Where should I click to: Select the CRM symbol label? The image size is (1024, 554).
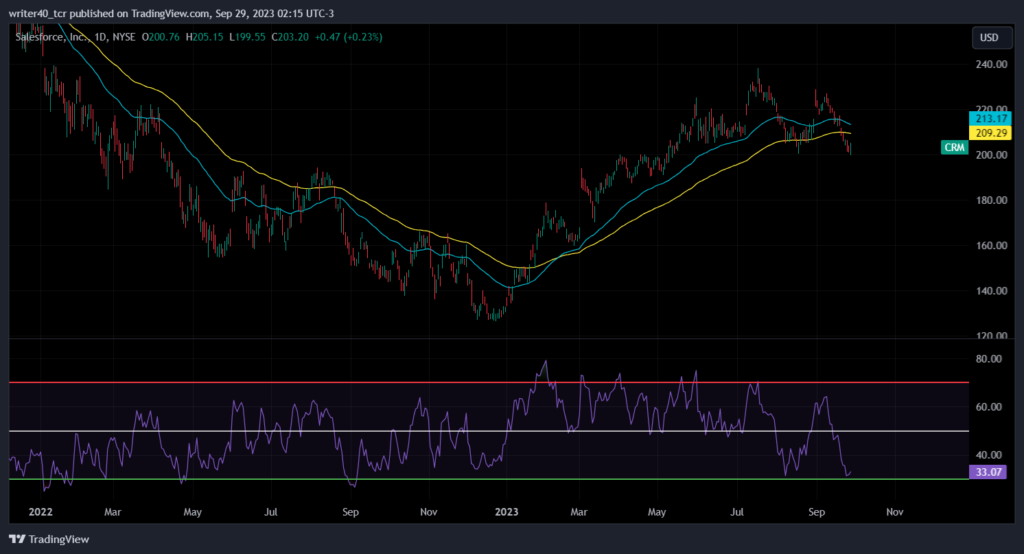pos(954,147)
